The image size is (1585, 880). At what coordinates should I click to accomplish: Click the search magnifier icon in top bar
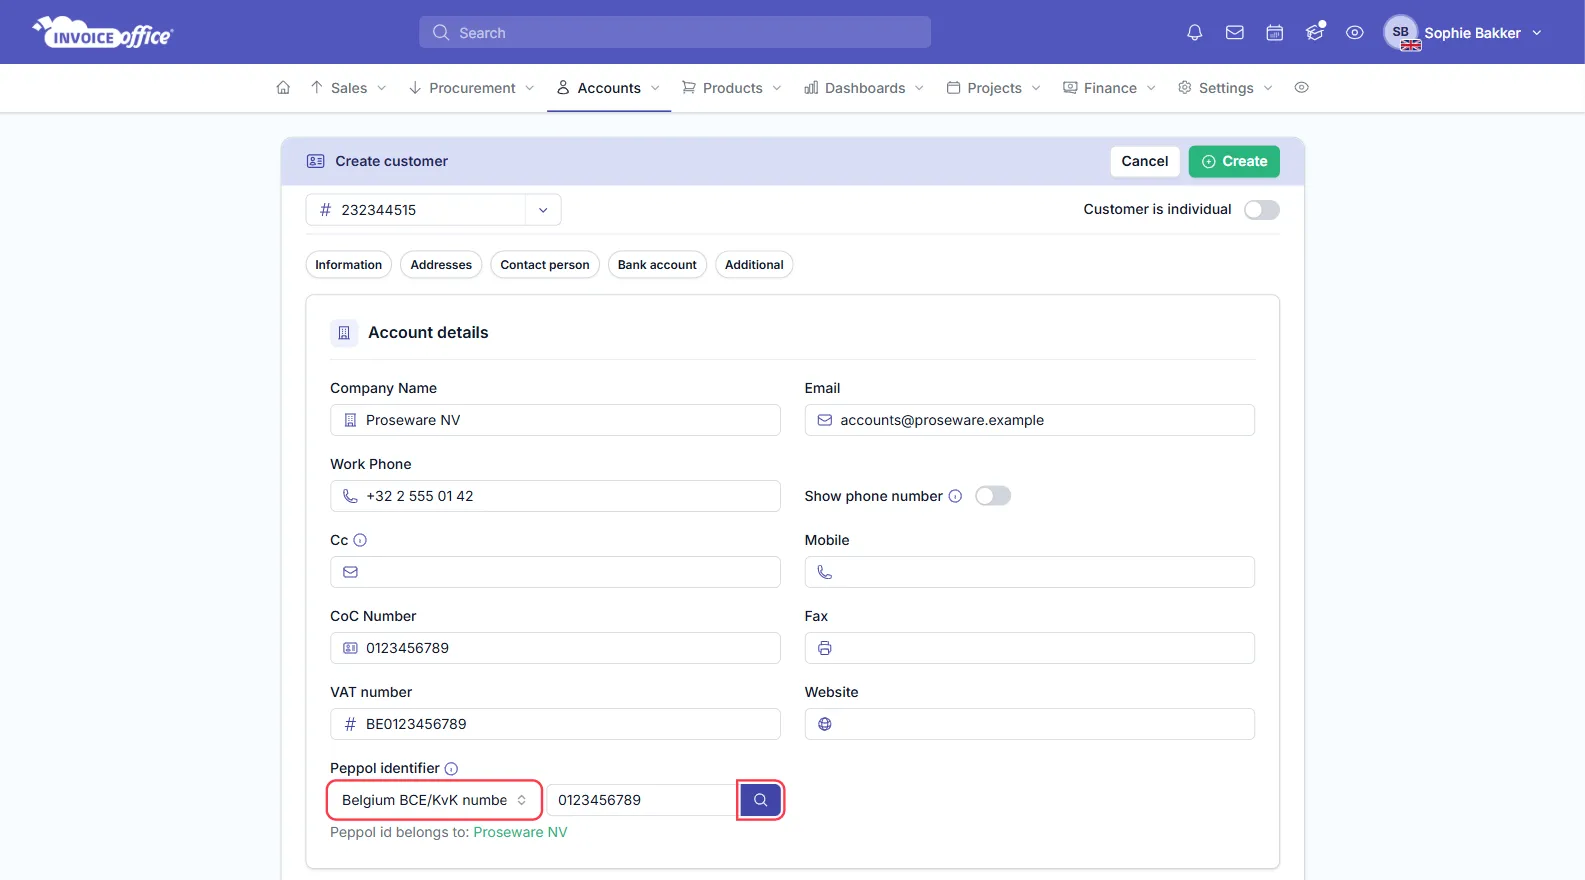click(441, 33)
